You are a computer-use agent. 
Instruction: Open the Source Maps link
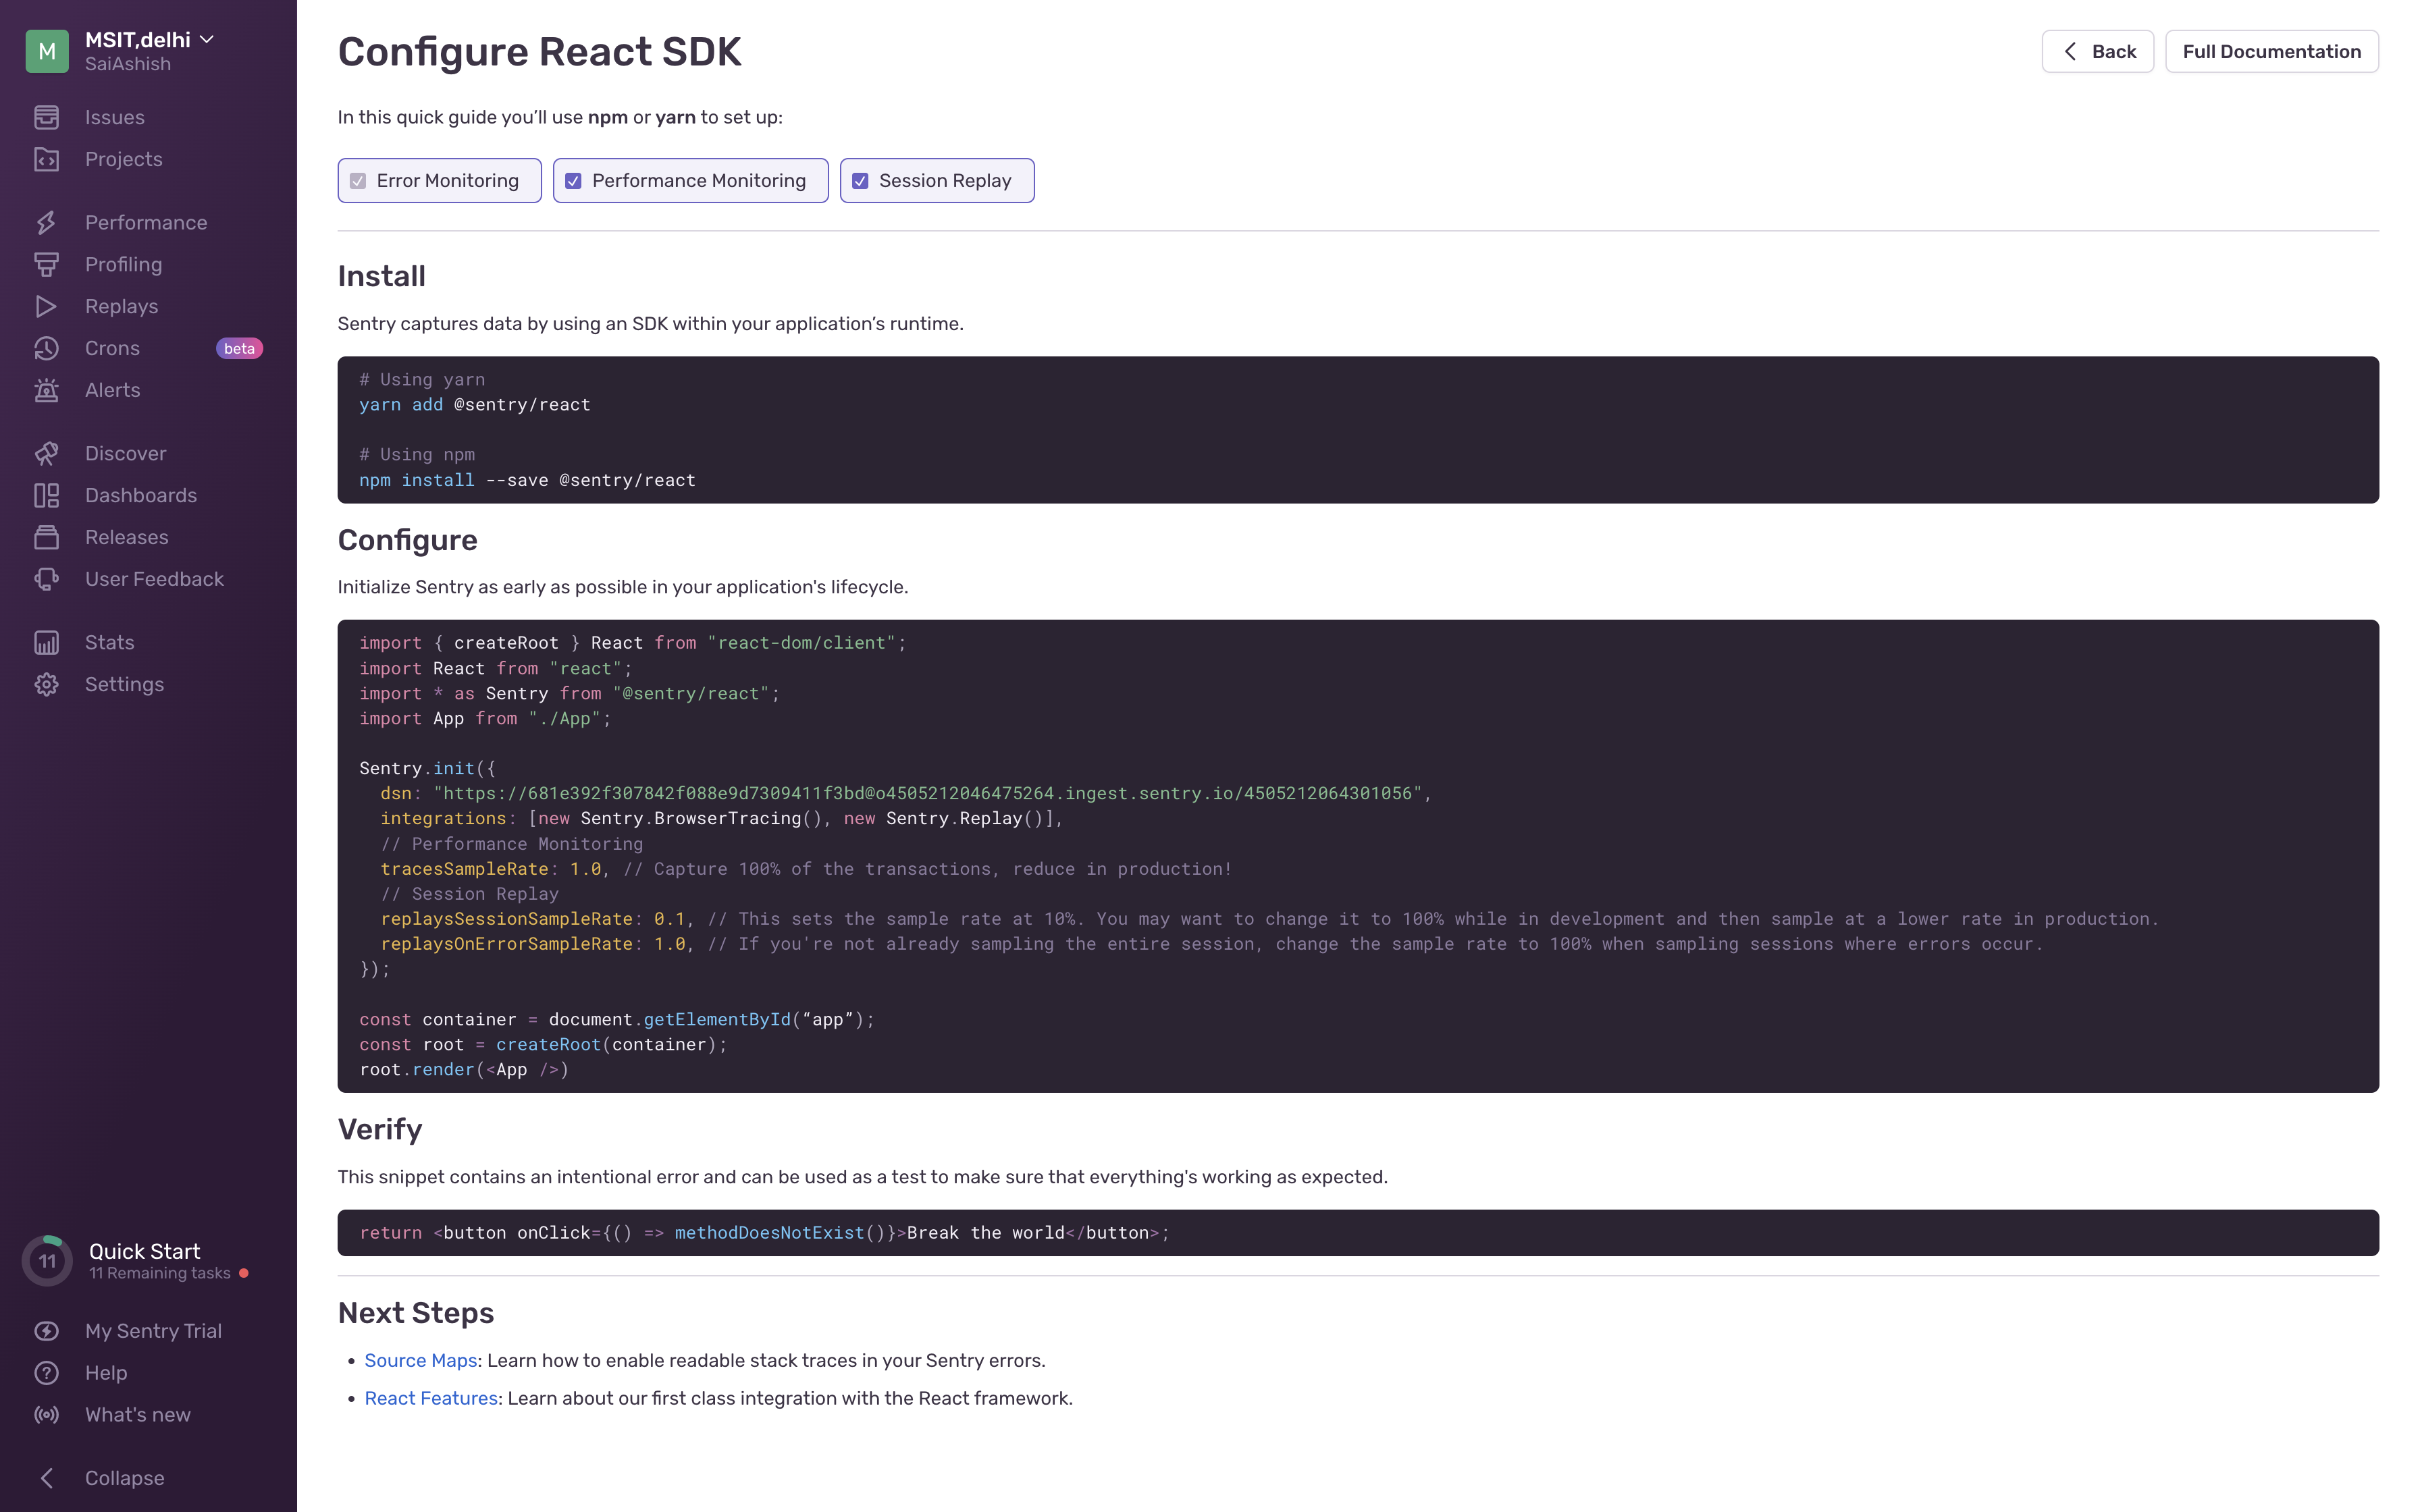click(x=420, y=1360)
